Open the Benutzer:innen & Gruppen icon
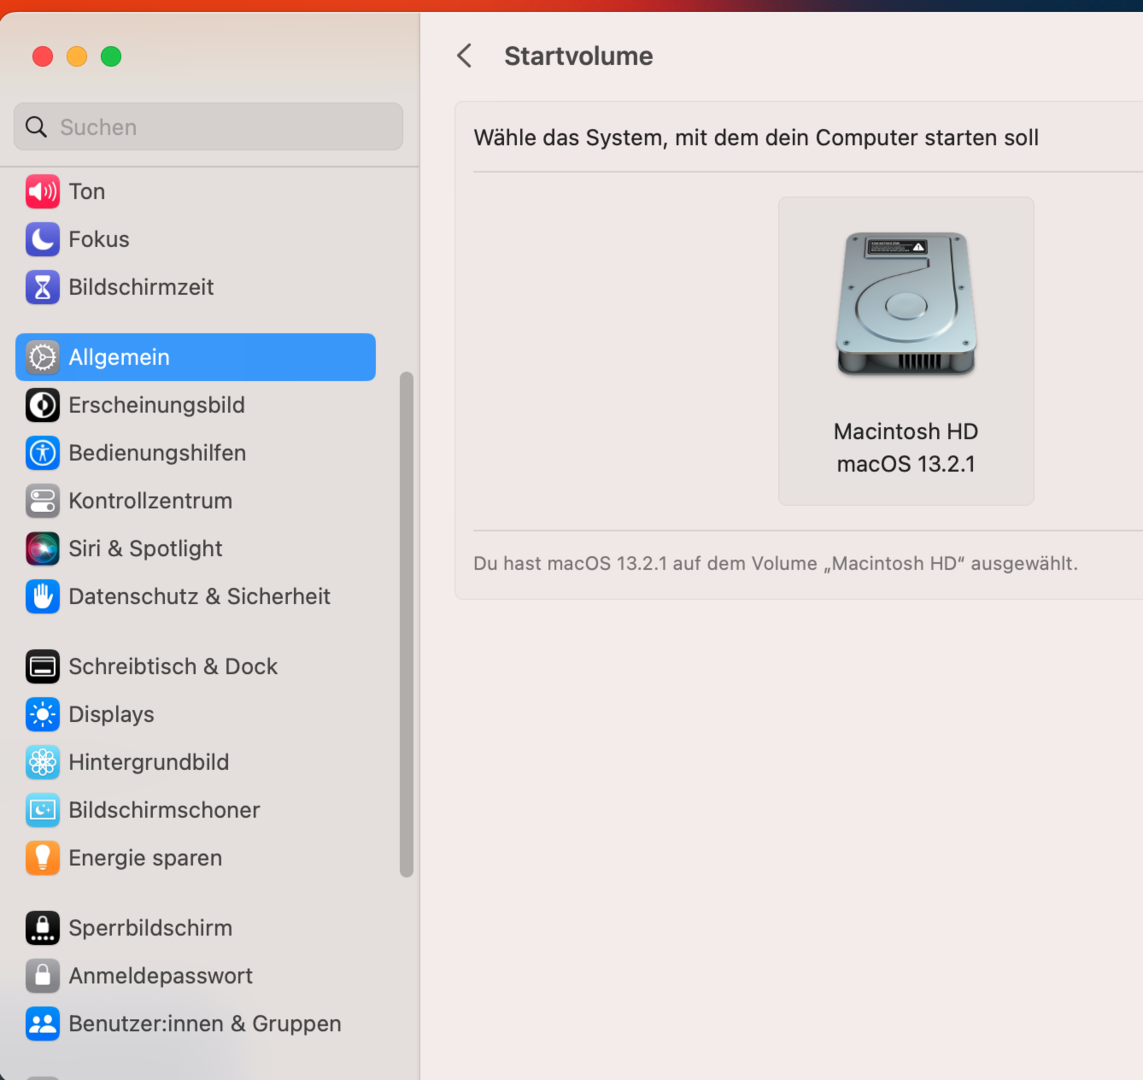The width and height of the screenshot is (1143, 1080). click(42, 1024)
